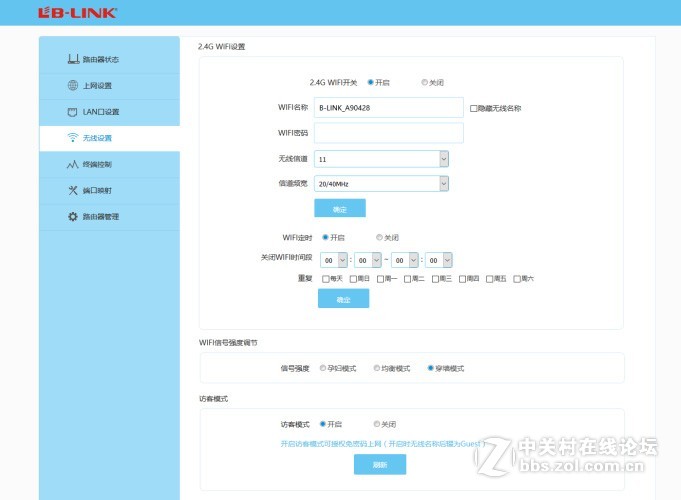Click the Wi-Fi icon for 无线设置

tap(72, 137)
